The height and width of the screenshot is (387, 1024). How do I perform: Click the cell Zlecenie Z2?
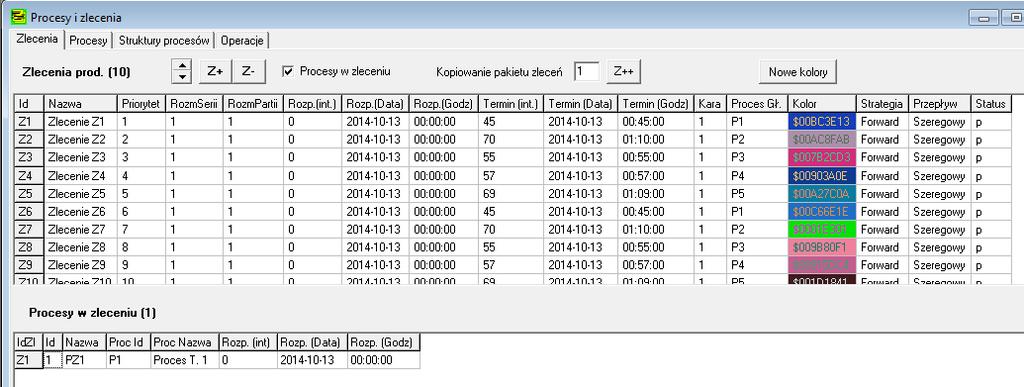[x=80, y=140]
